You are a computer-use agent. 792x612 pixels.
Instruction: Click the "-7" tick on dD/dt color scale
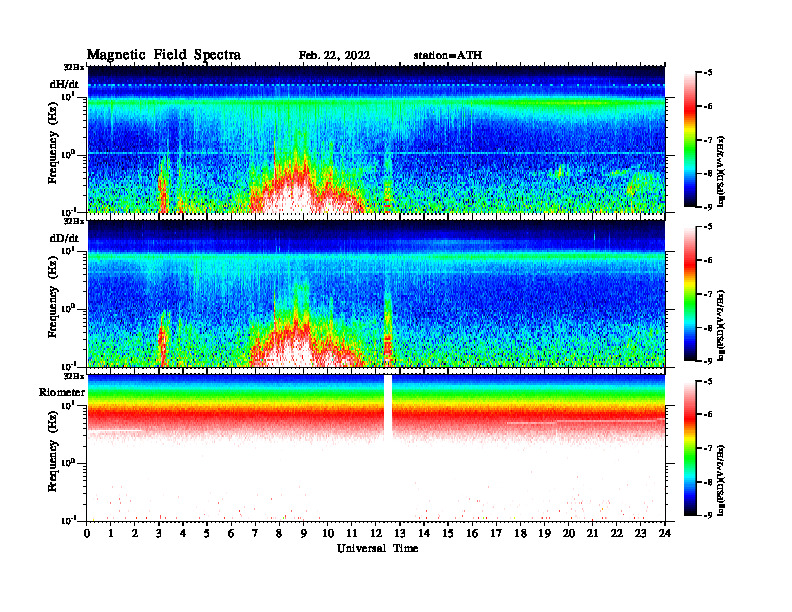pyautogui.click(x=708, y=293)
